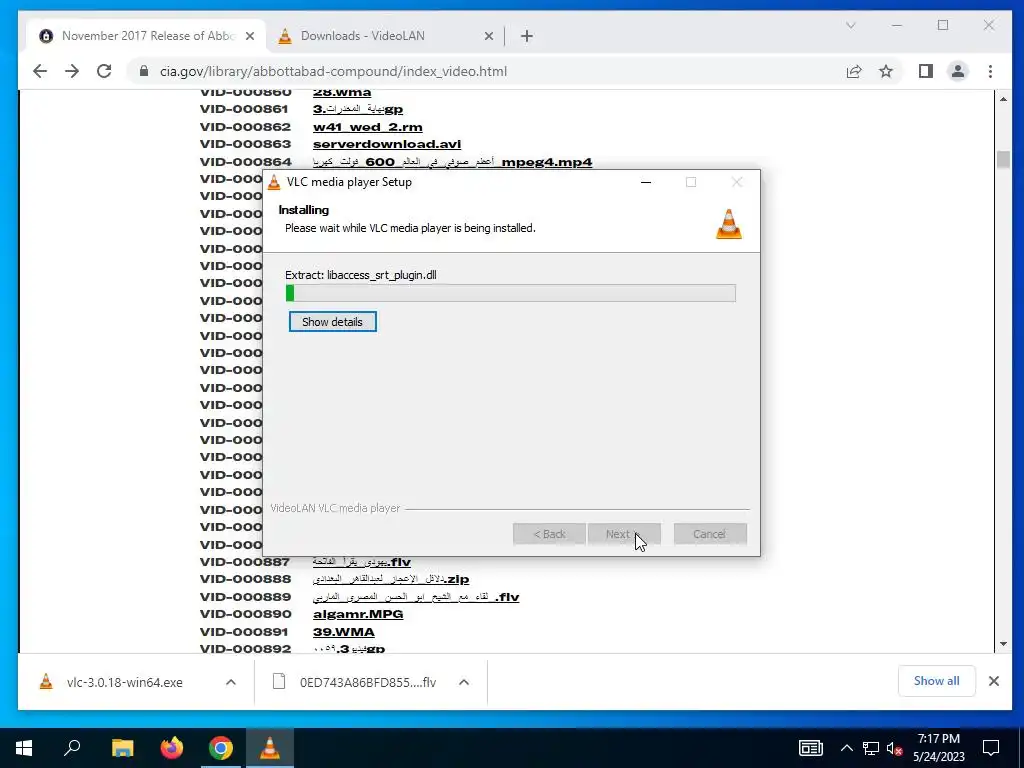The image size is (1024, 768).
Task: Click the VID-000890 label text
Action: pos(245,614)
